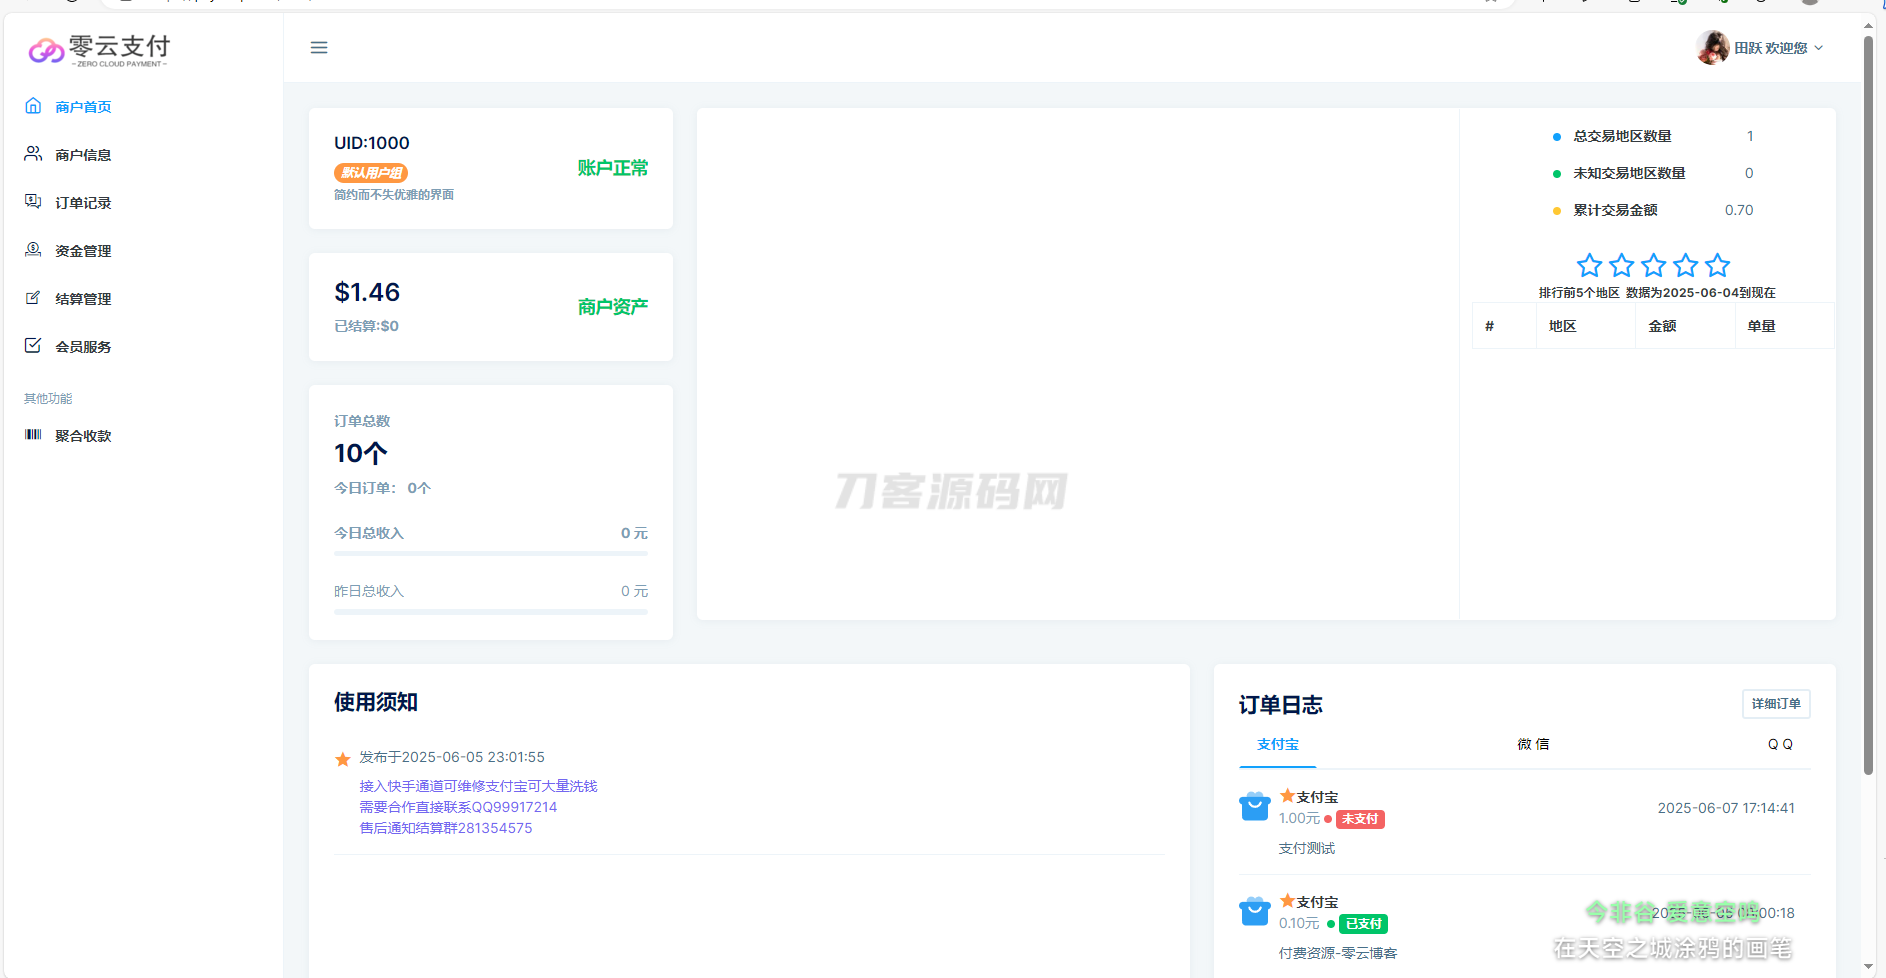Open 订单记录 from the sidebar
This screenshot has height=978, width=1886.
83,201
